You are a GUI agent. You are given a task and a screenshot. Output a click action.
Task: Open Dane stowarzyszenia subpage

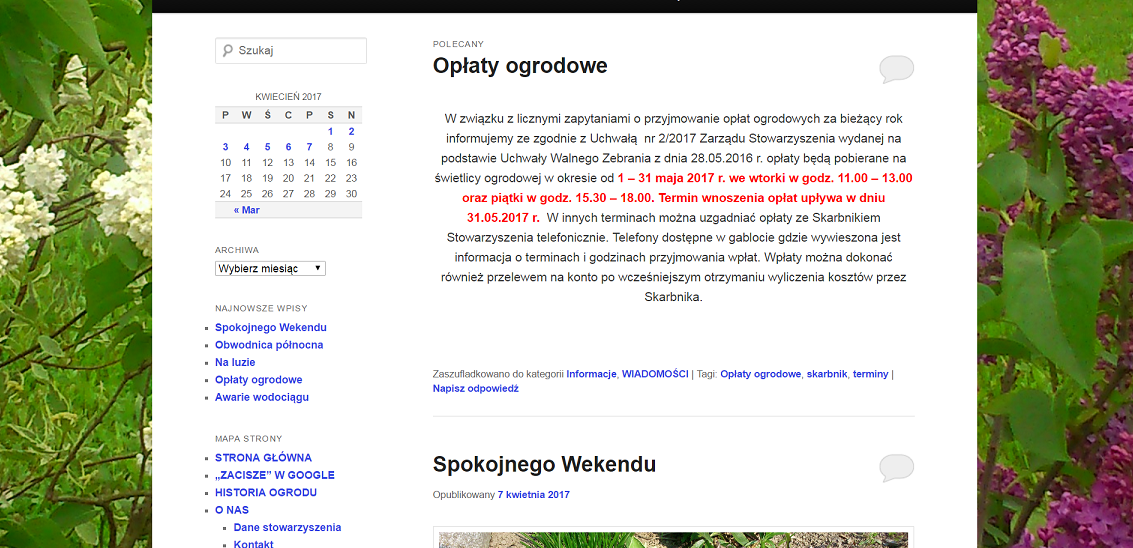click(x=287, y=527)
